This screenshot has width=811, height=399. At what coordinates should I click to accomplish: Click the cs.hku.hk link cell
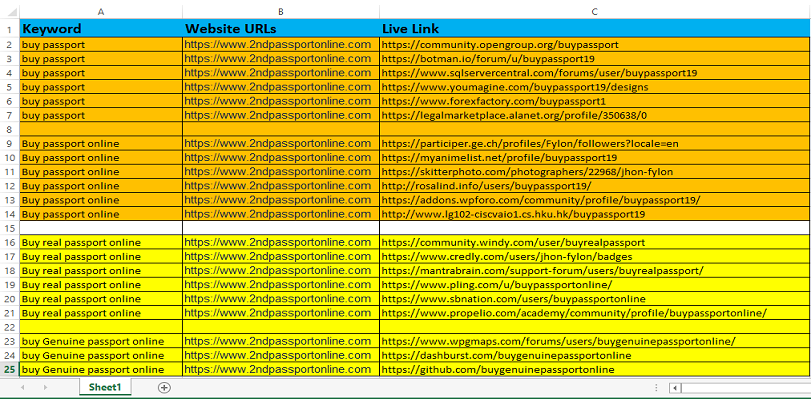[x=595, y=214]
